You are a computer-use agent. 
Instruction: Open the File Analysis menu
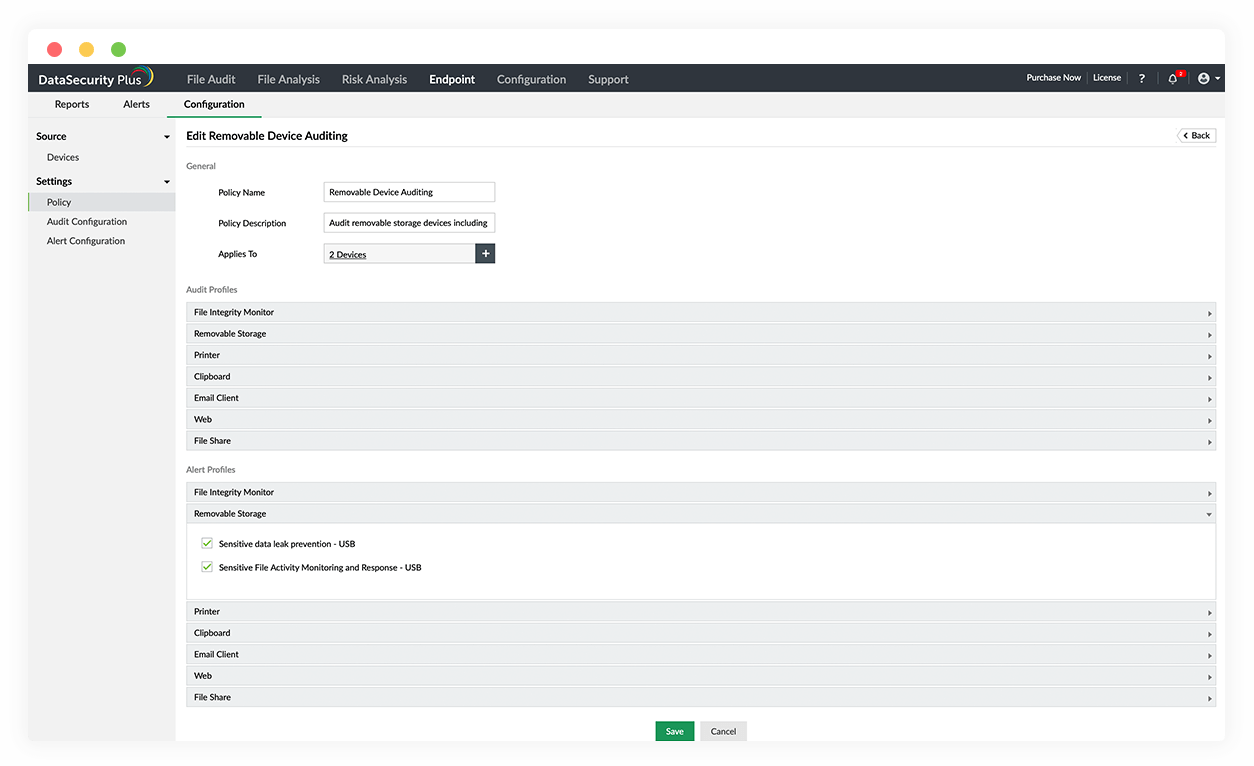(289, 79)
